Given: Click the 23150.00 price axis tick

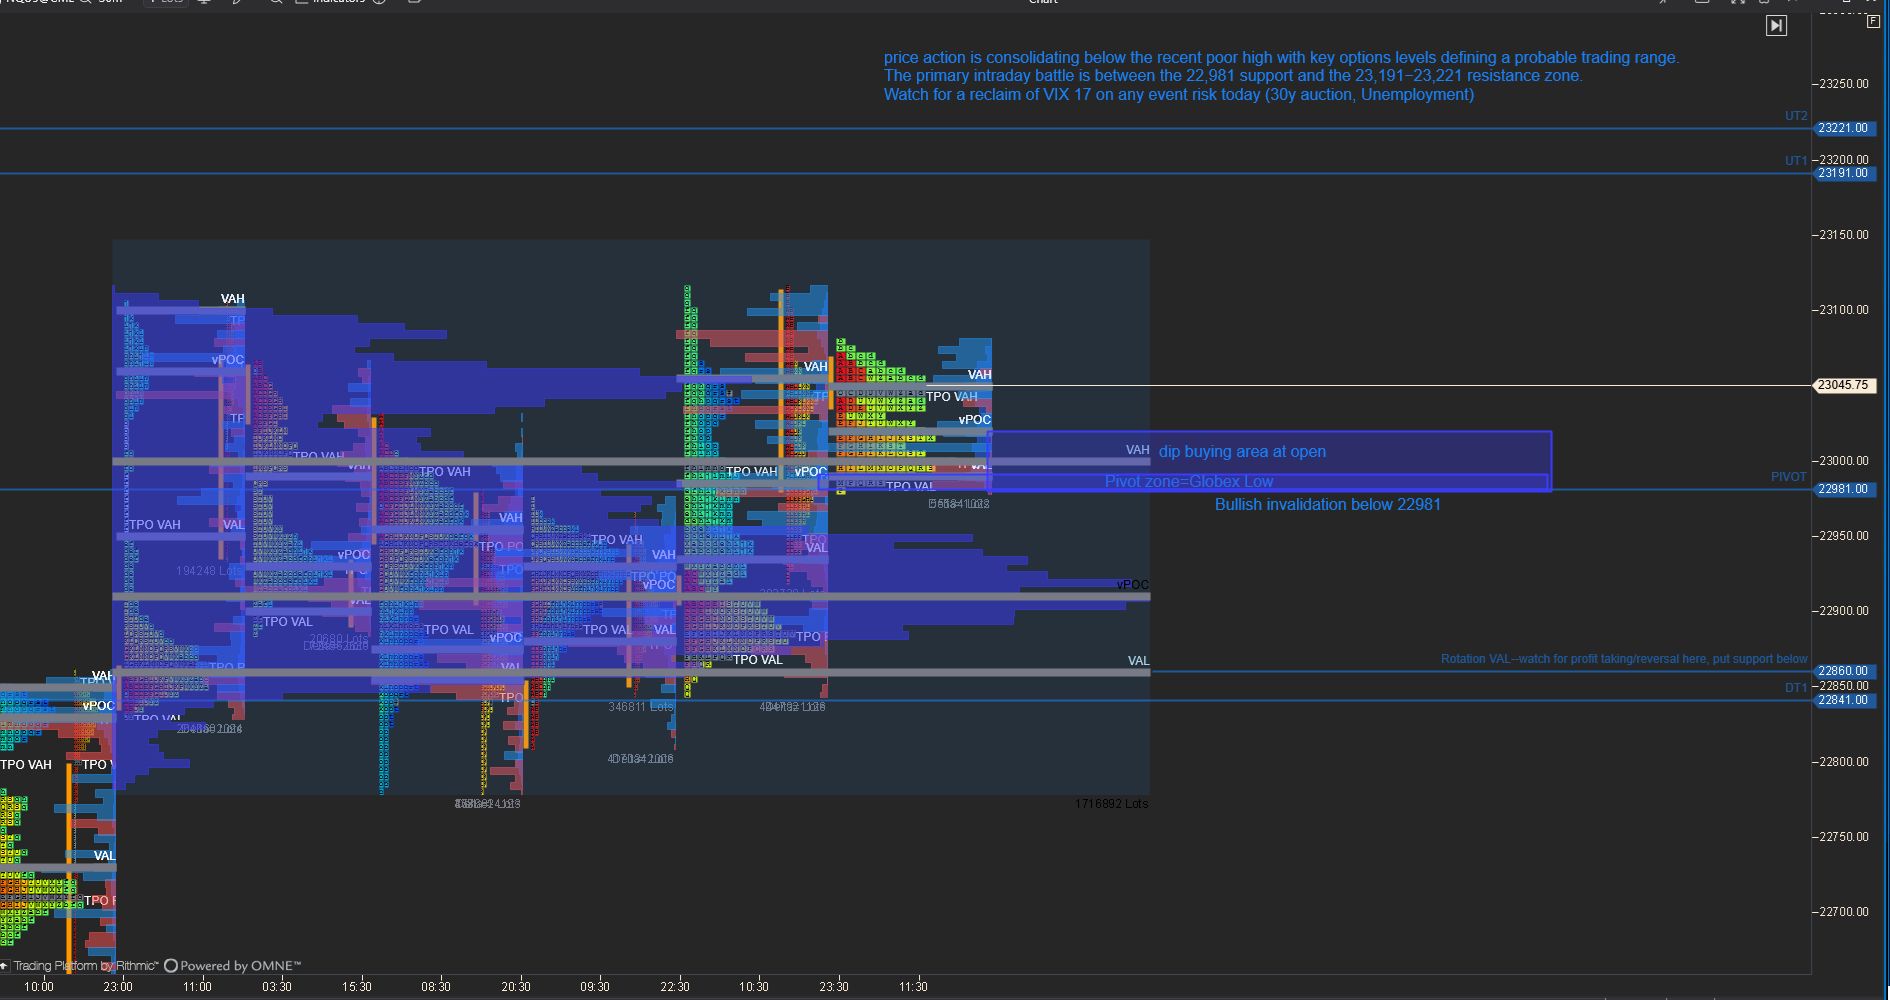Looking at the screenshot, I should pyautogui.click(x=1843, y=235).
